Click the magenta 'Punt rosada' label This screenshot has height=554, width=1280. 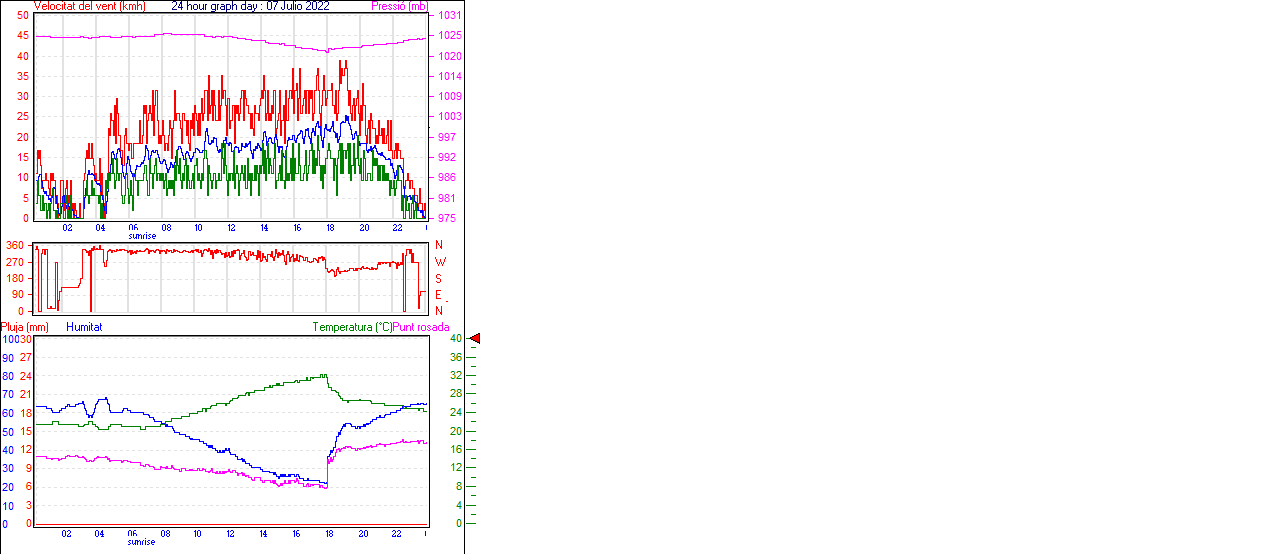click(x=421, y=327)
